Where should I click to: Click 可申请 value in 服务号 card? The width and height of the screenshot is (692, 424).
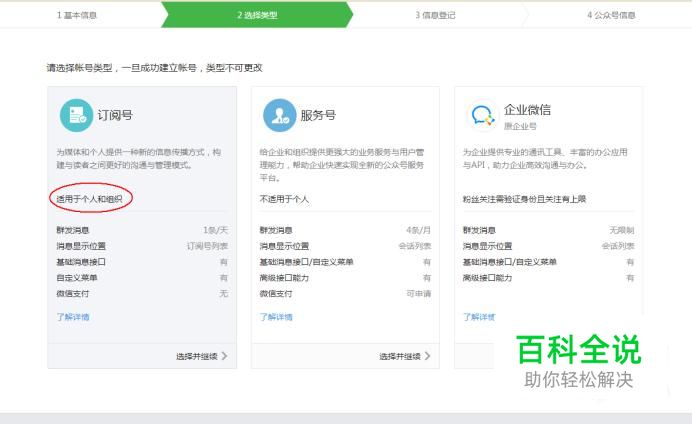click(x=419, y=293)
